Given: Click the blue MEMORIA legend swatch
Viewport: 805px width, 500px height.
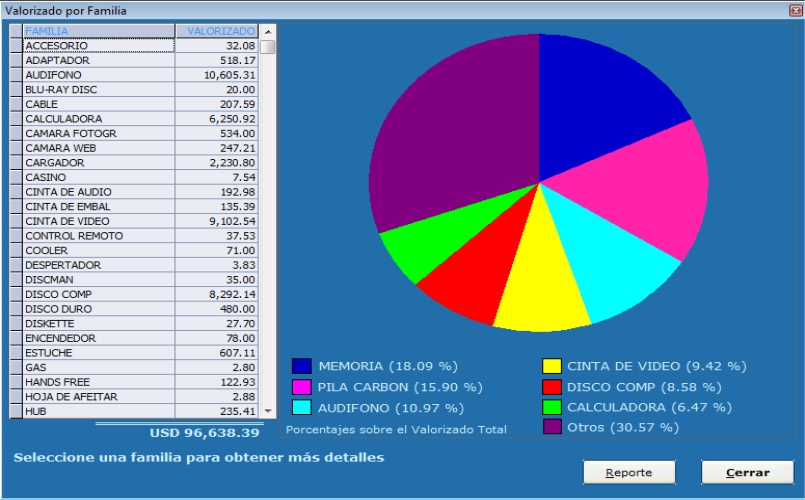Looking at the screenshot, I should pyautogui.click(x=302, y=366).
